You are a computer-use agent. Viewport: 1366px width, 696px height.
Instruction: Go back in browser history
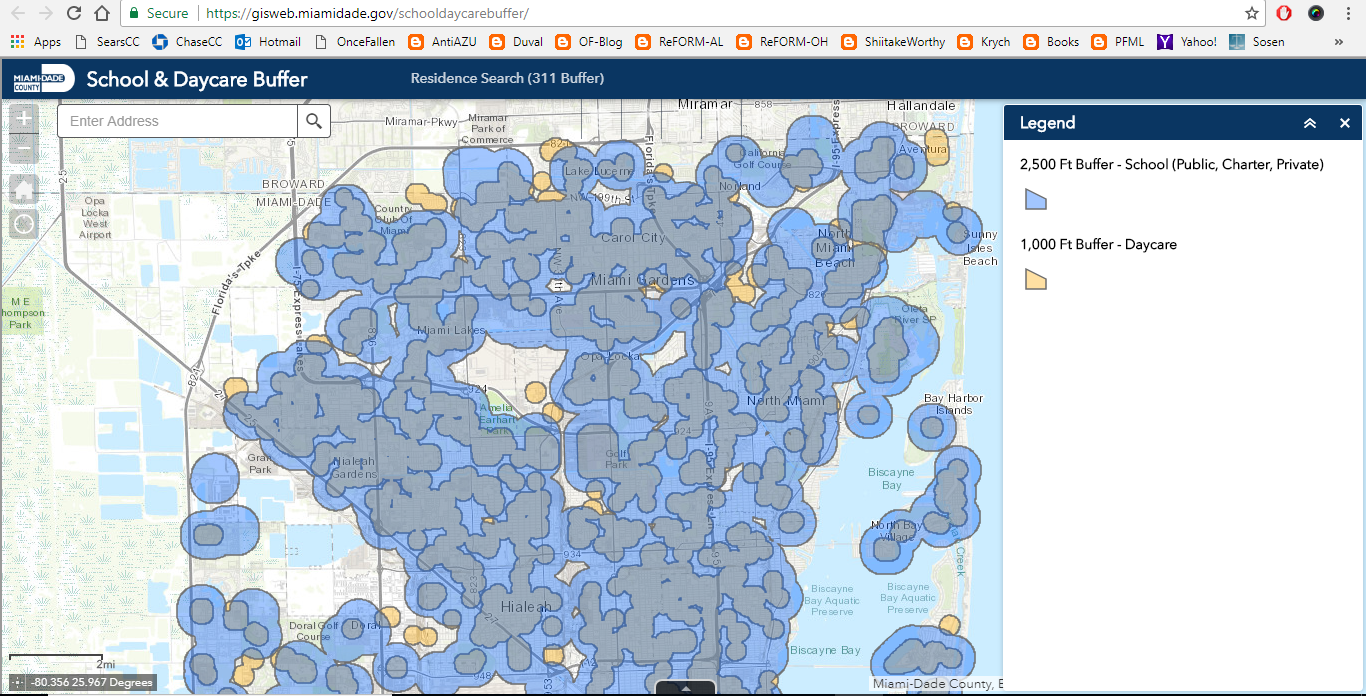tap(18, 13)
